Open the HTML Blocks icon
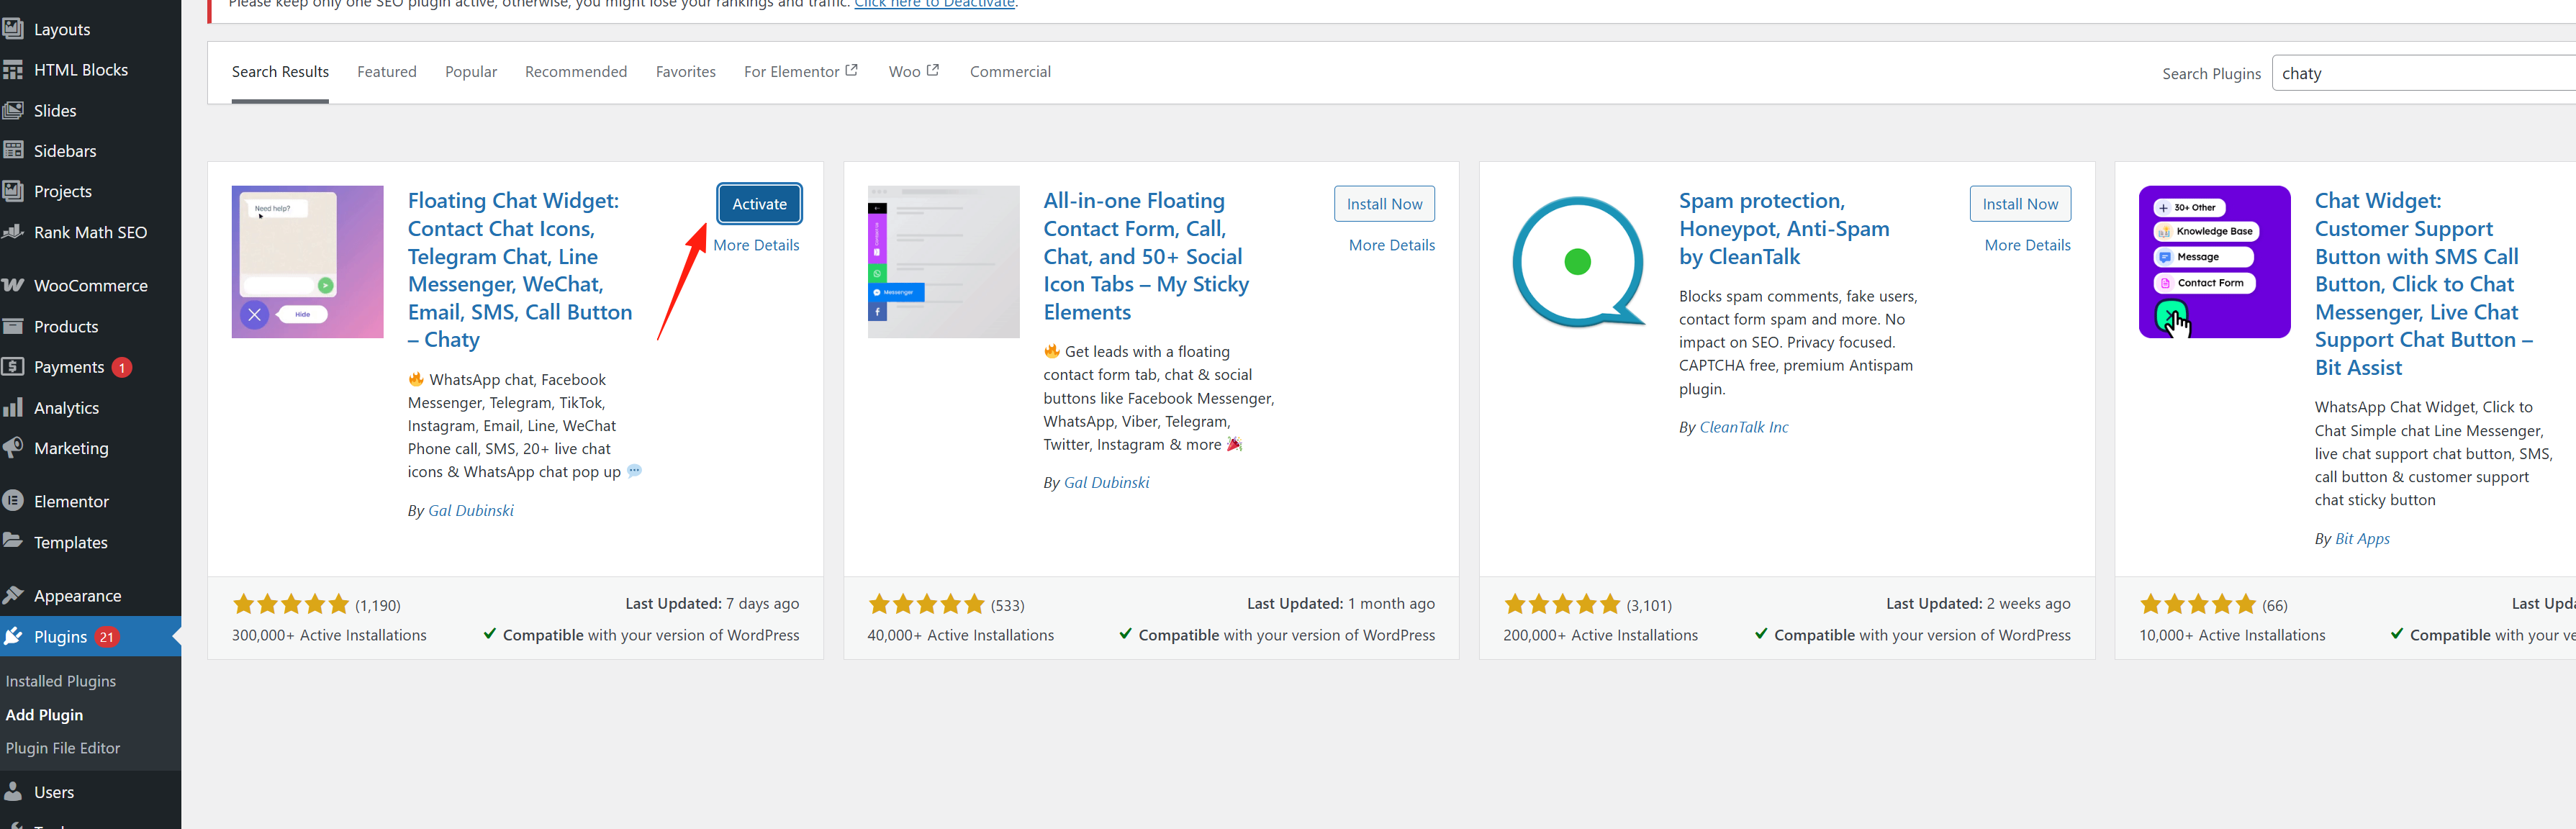Viewport: 2576px width, 829px height. (13, 70)
